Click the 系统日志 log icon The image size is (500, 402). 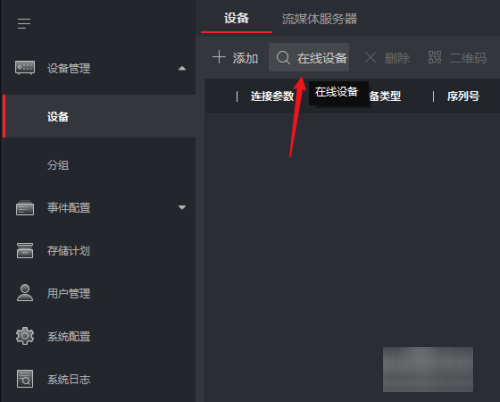tap(25, 379)
